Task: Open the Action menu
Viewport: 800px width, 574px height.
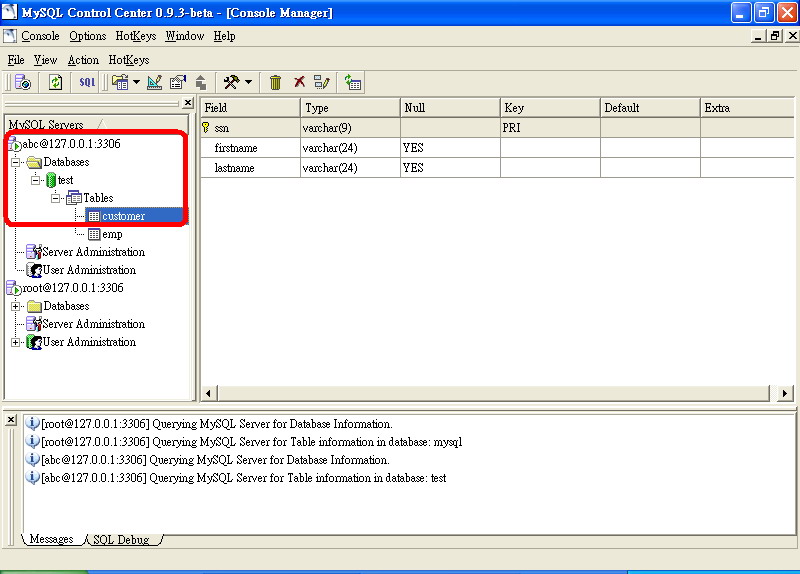Action: [x=83, y=60]
